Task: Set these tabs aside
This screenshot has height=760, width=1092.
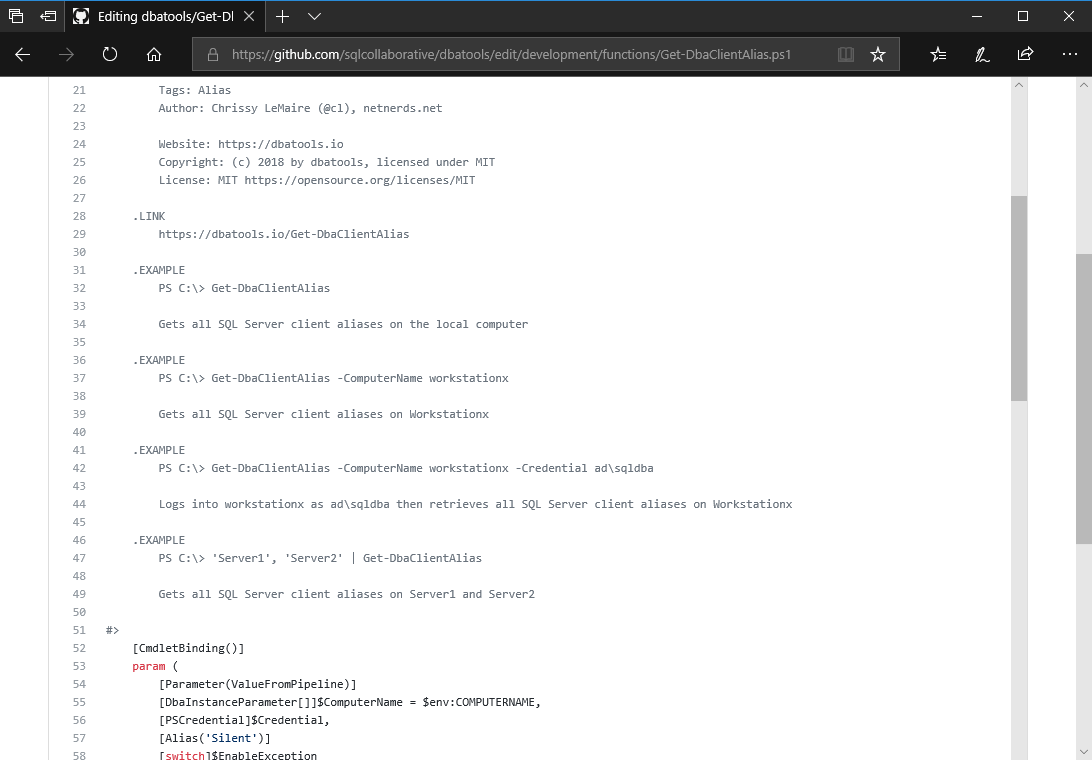Action: 48,16
